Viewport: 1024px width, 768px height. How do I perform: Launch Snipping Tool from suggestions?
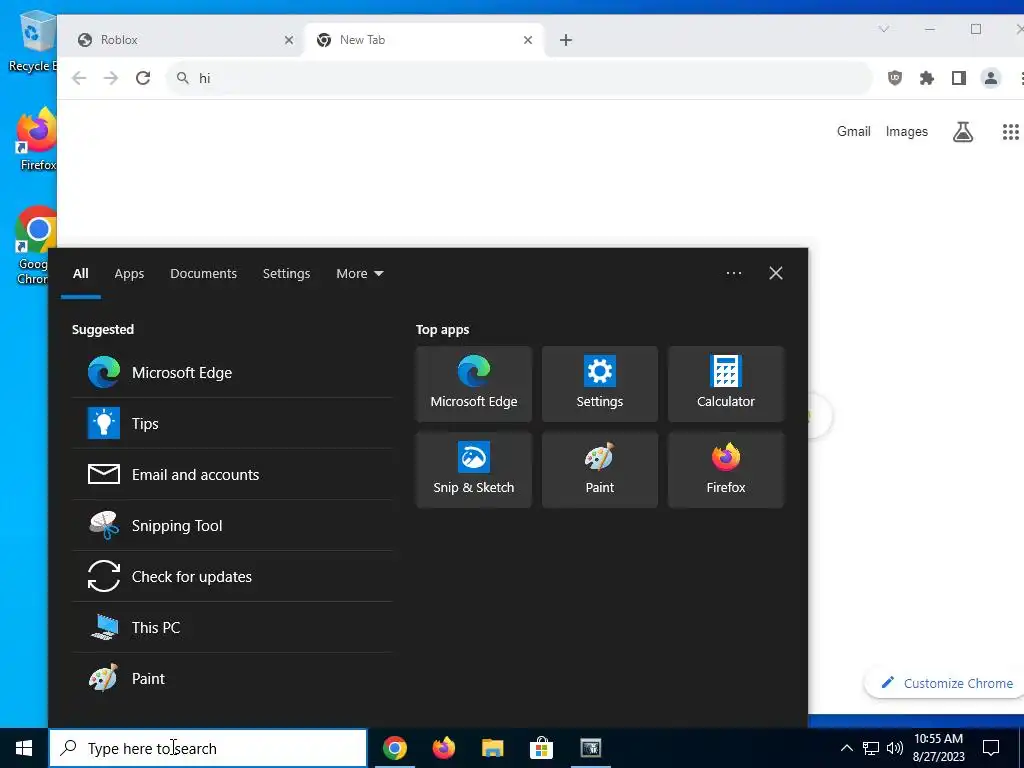[232, 525]
